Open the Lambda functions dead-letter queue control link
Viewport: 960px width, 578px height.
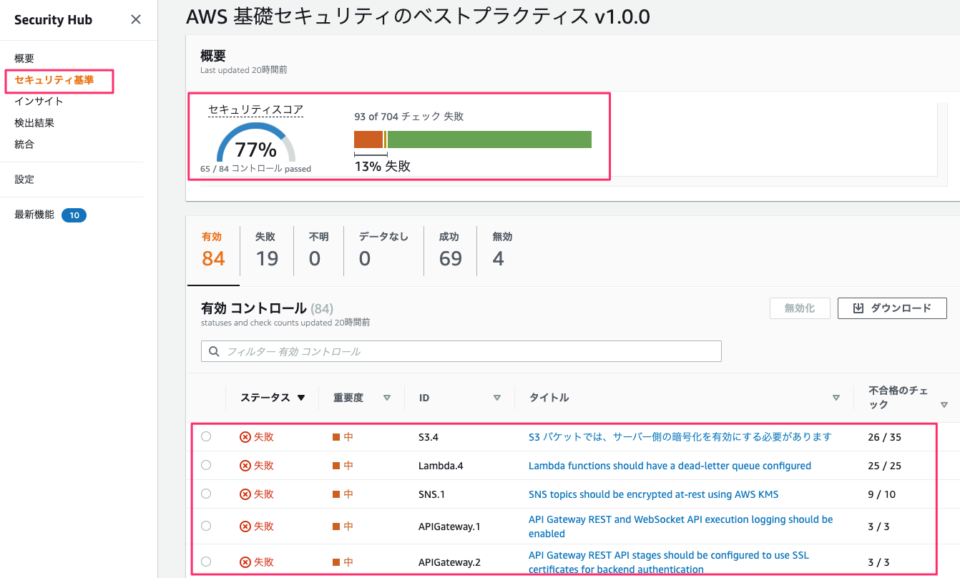coord(670,466)
